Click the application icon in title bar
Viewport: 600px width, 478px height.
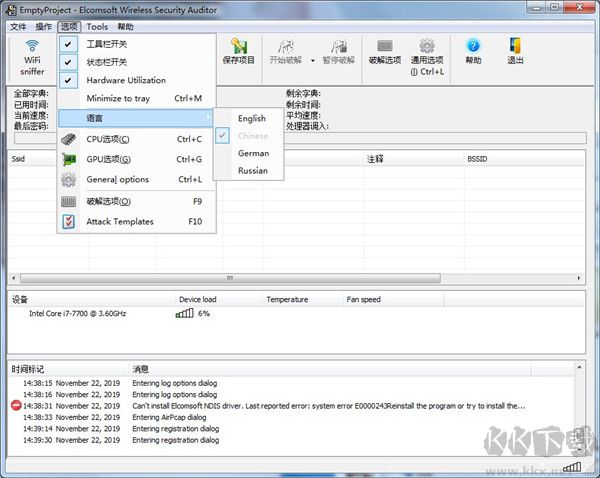(x=11, y=10)
